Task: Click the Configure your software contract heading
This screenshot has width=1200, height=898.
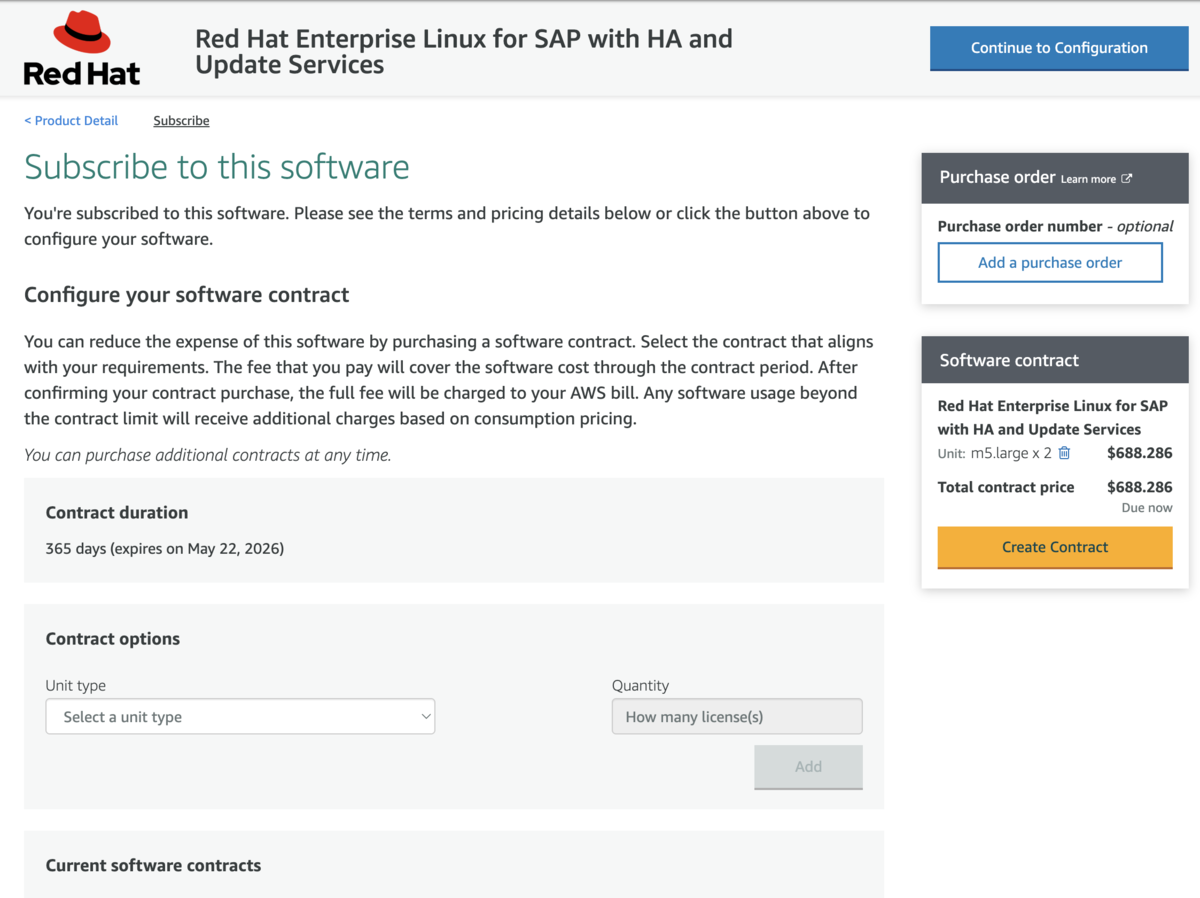Action: pyautogui.click(x=187, y=295)
